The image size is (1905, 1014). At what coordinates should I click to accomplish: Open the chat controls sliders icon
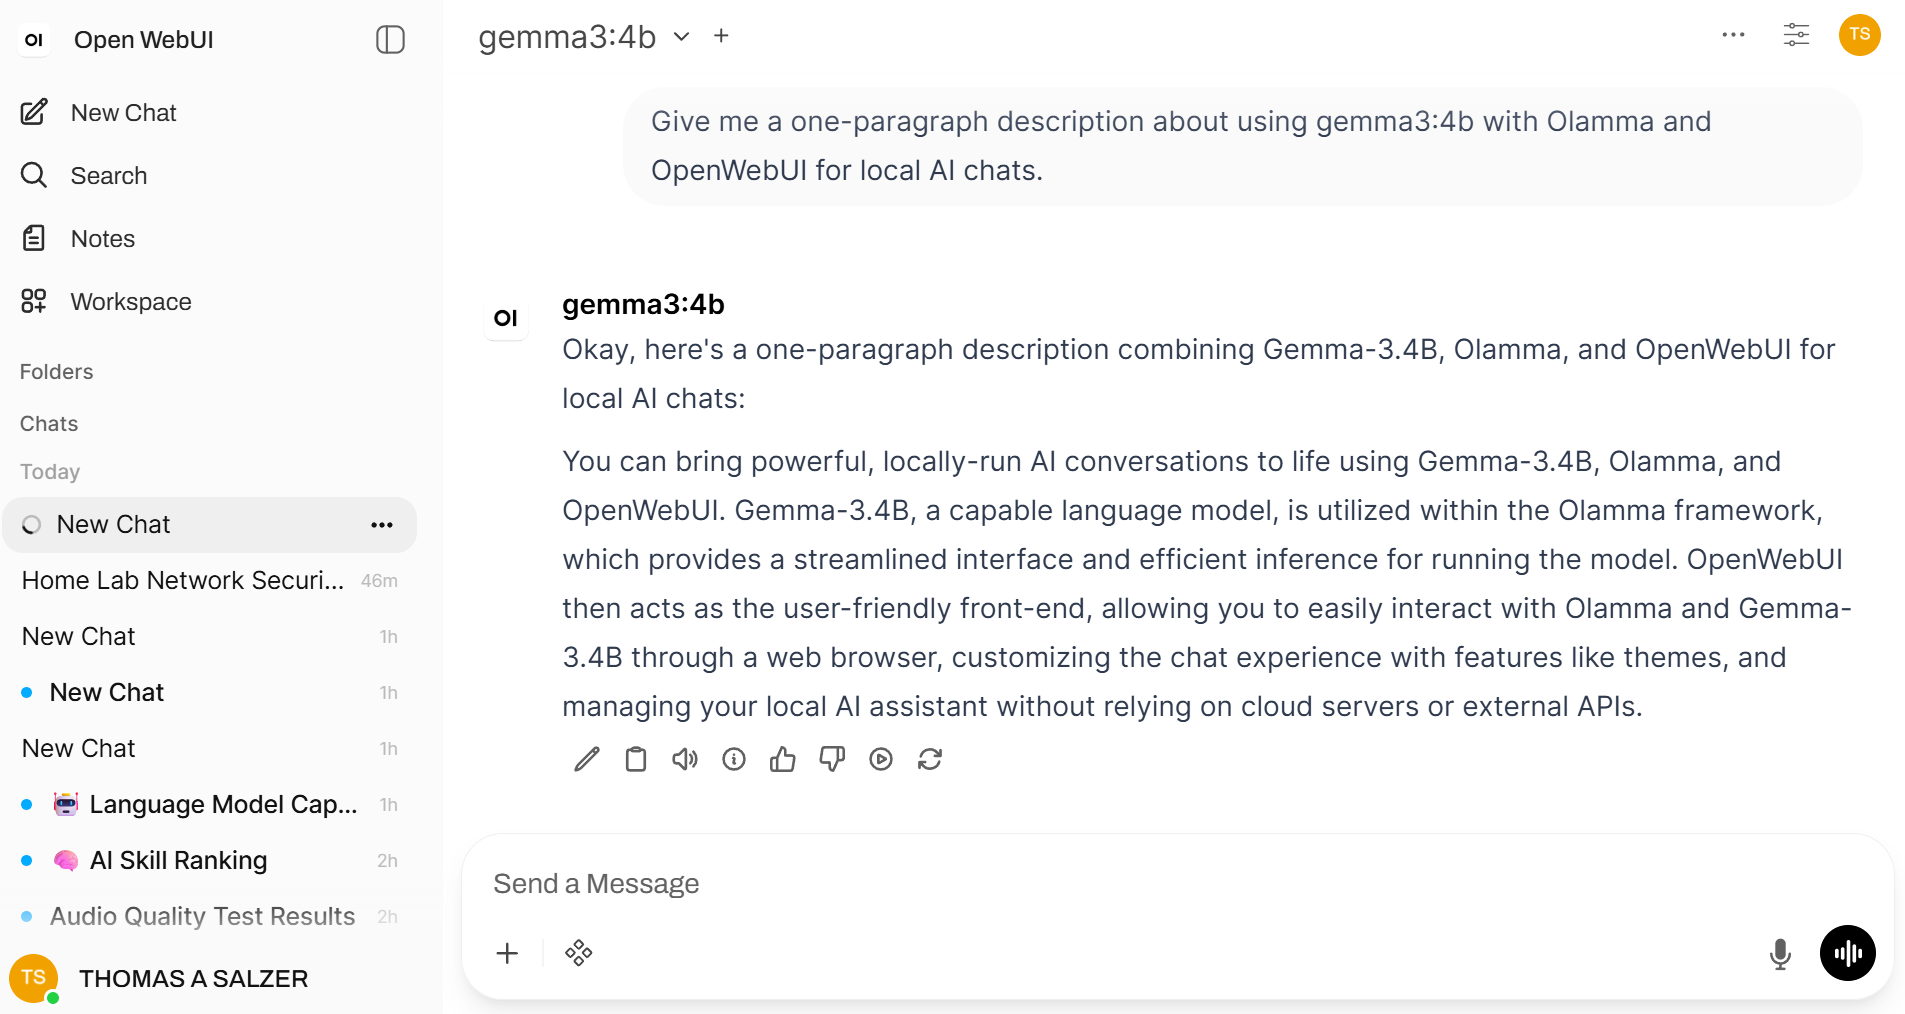(1796, 35)
